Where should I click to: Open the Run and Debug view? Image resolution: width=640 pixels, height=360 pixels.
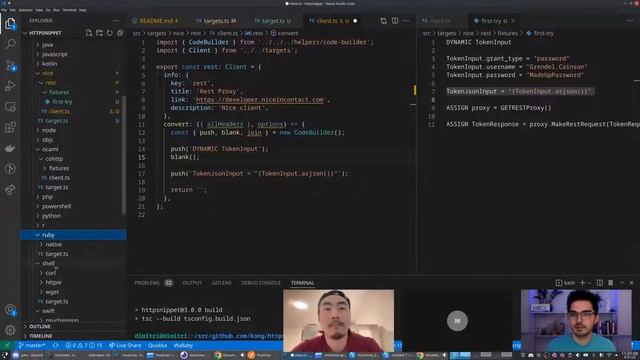(10, 86)
